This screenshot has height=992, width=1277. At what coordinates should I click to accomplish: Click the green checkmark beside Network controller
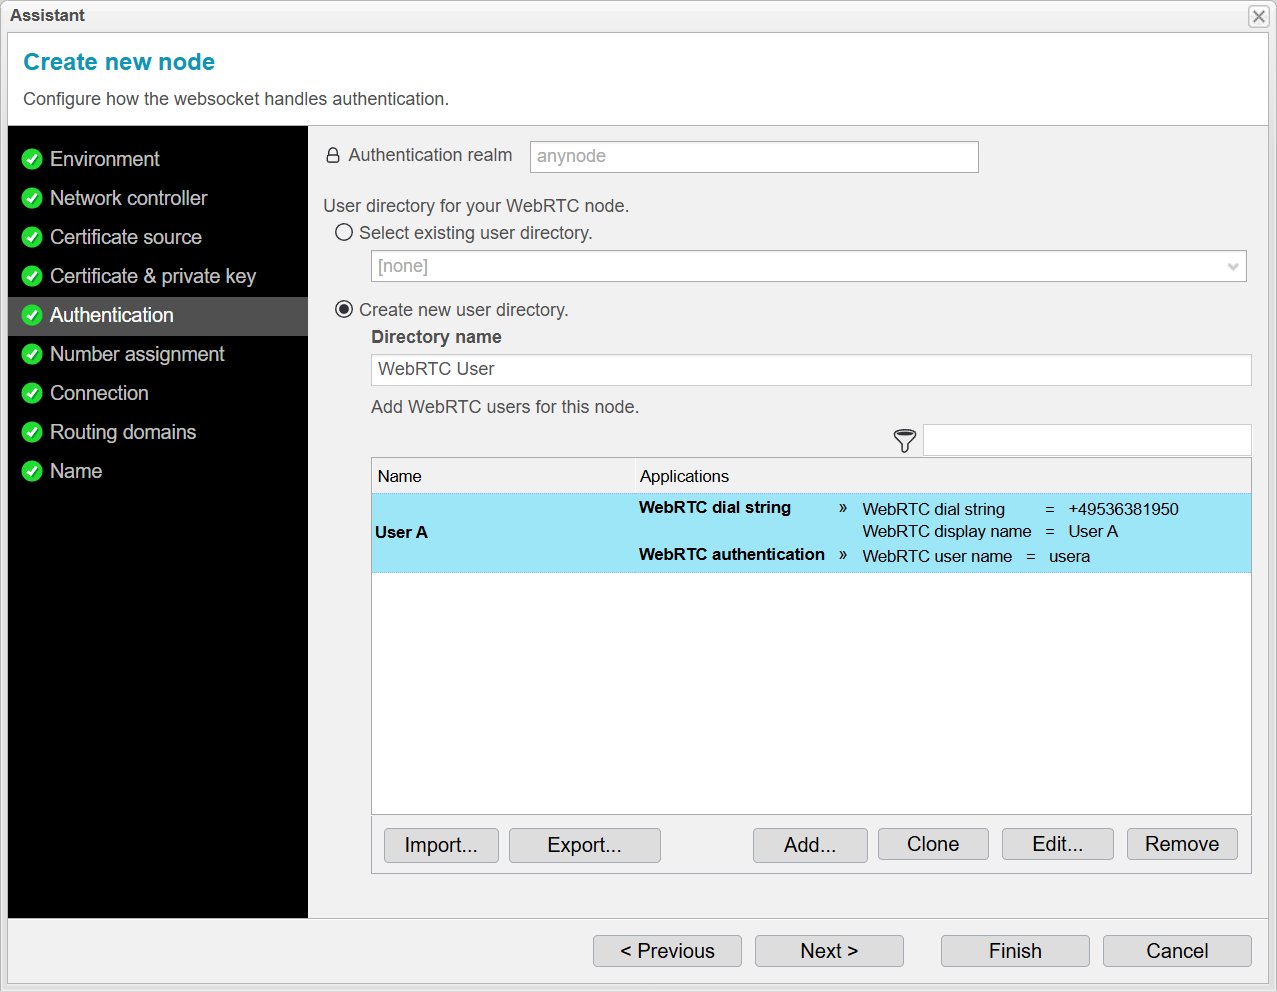(31, 197)
